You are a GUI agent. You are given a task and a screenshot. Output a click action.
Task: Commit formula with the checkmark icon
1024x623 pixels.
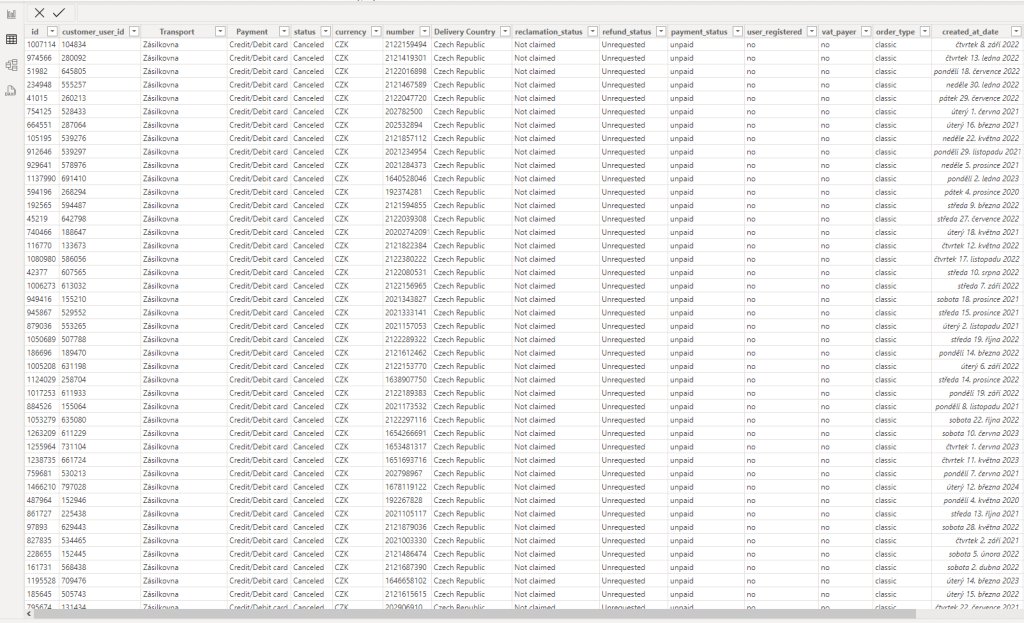tap(59, 12)
